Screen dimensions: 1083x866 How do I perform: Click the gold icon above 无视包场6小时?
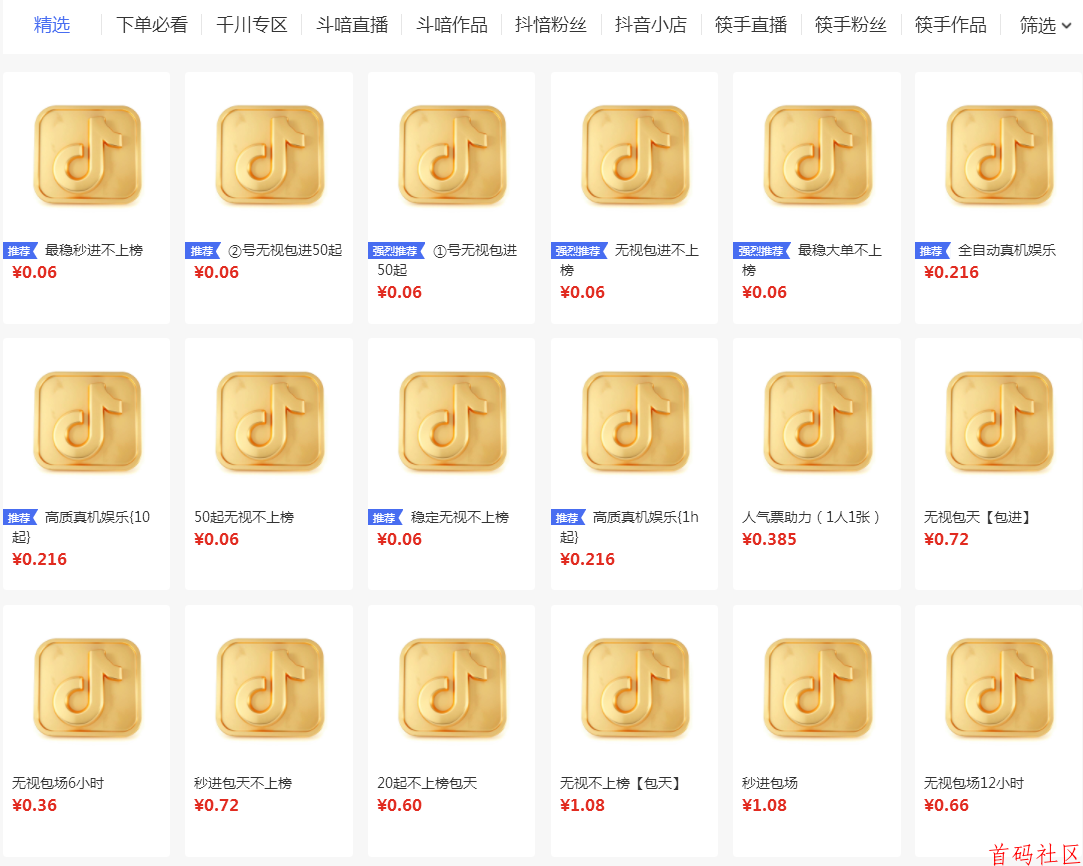click(x=87, y=689)
